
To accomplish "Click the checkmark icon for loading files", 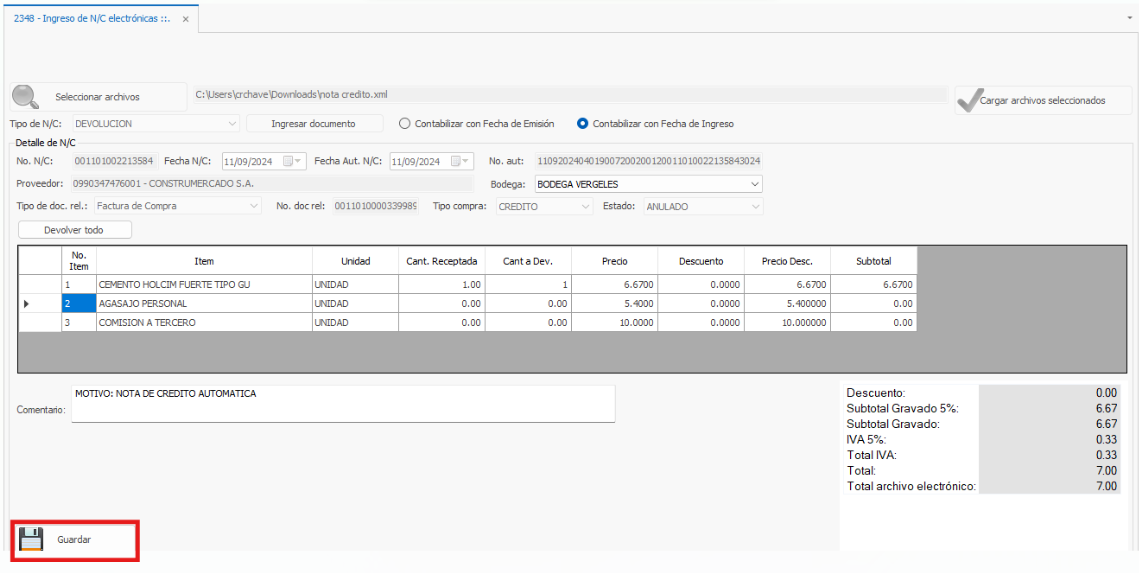I will [x=967, y=99].
